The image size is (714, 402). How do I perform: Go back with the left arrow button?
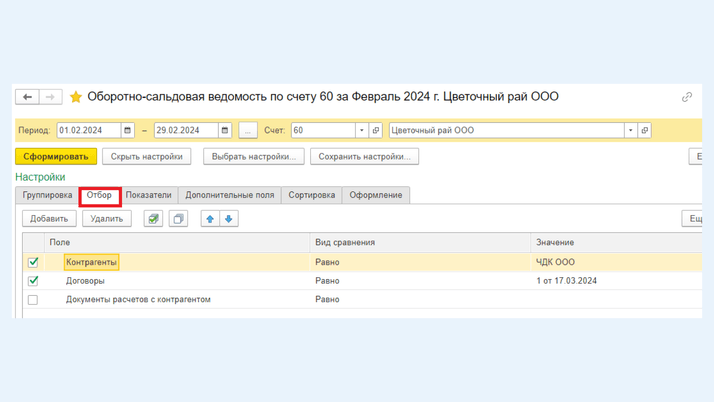coord(27,97)
